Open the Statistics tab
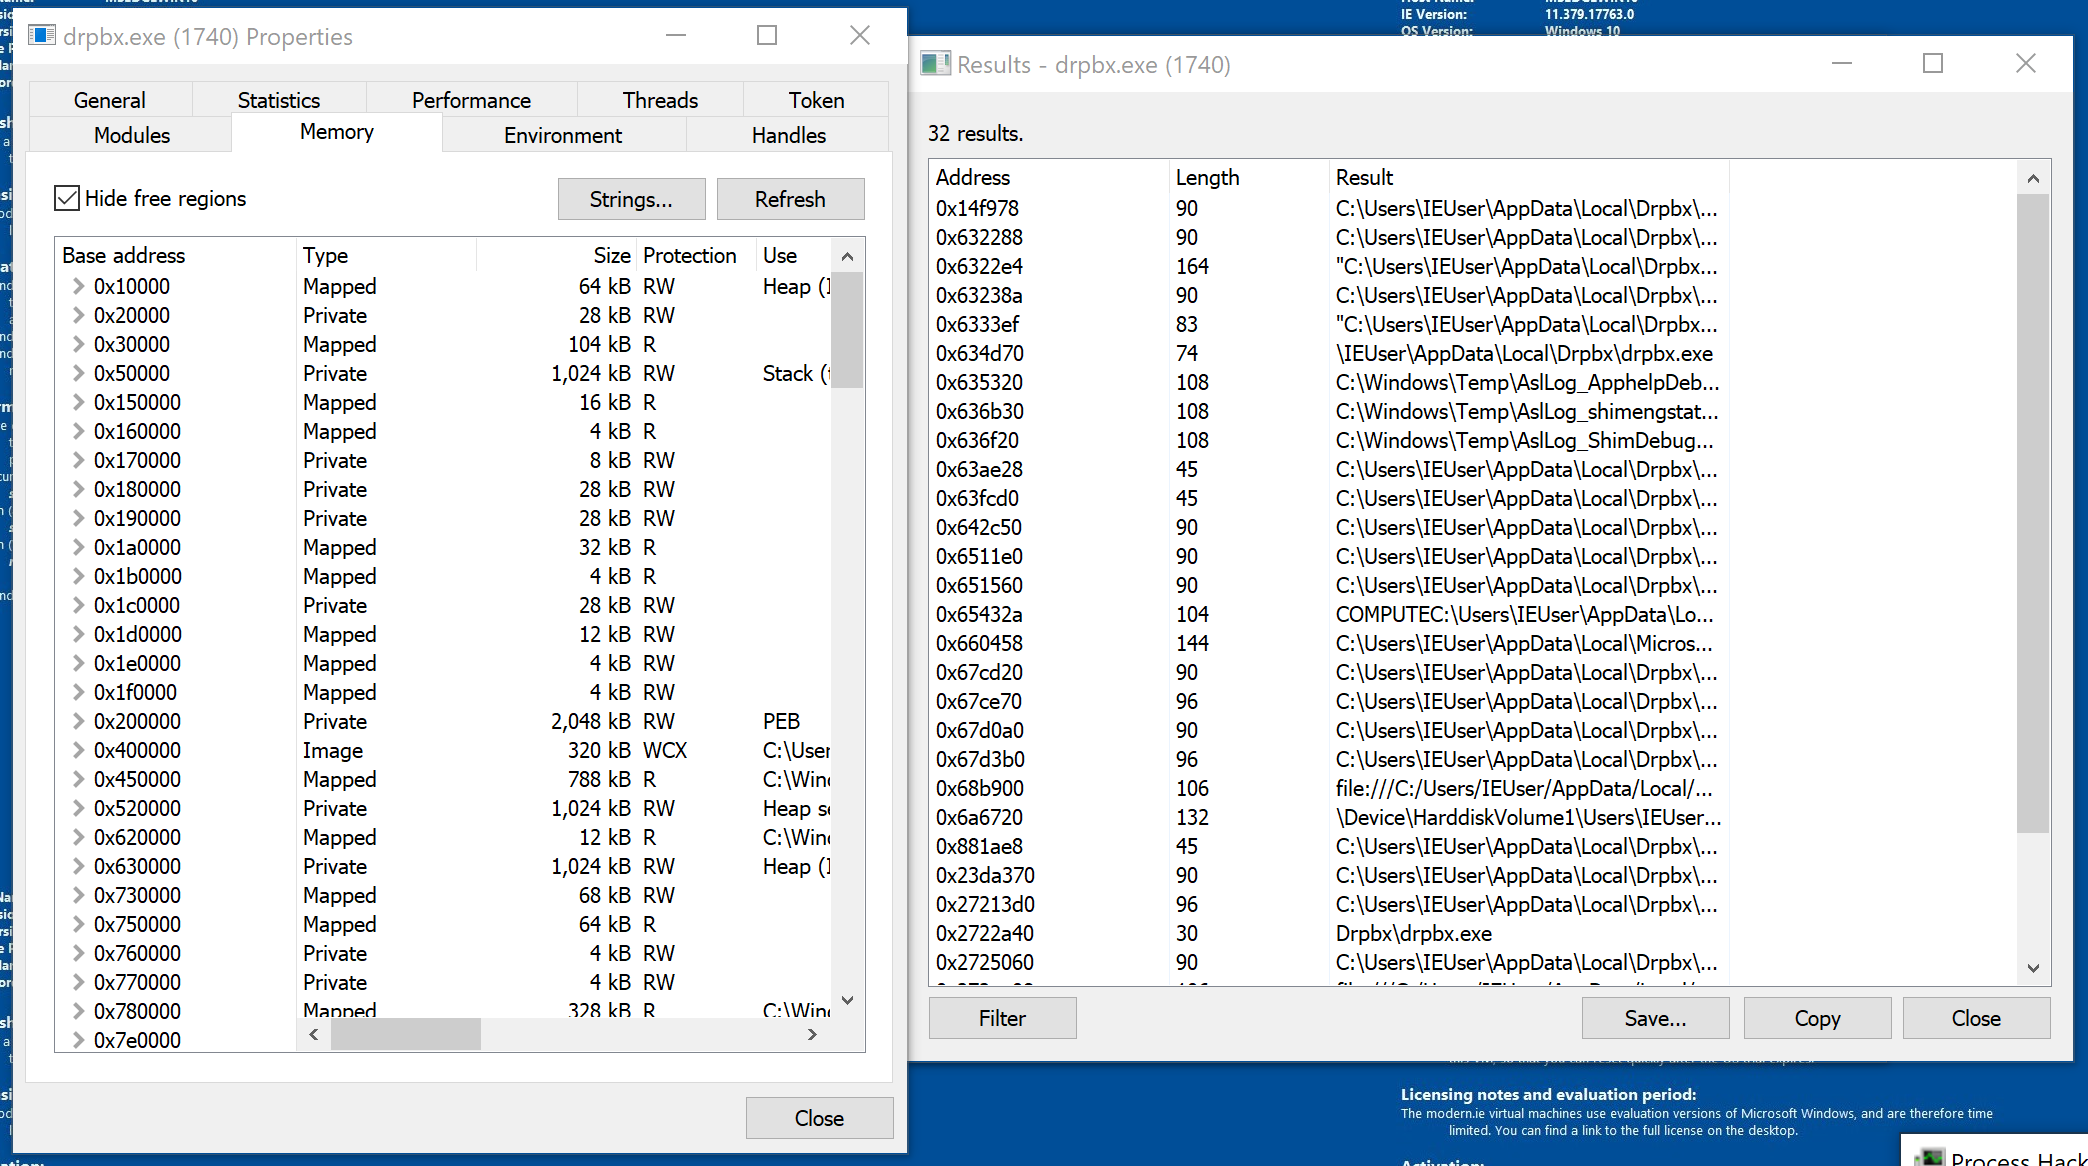The image size is (2088, 1166). click(279, 100)
